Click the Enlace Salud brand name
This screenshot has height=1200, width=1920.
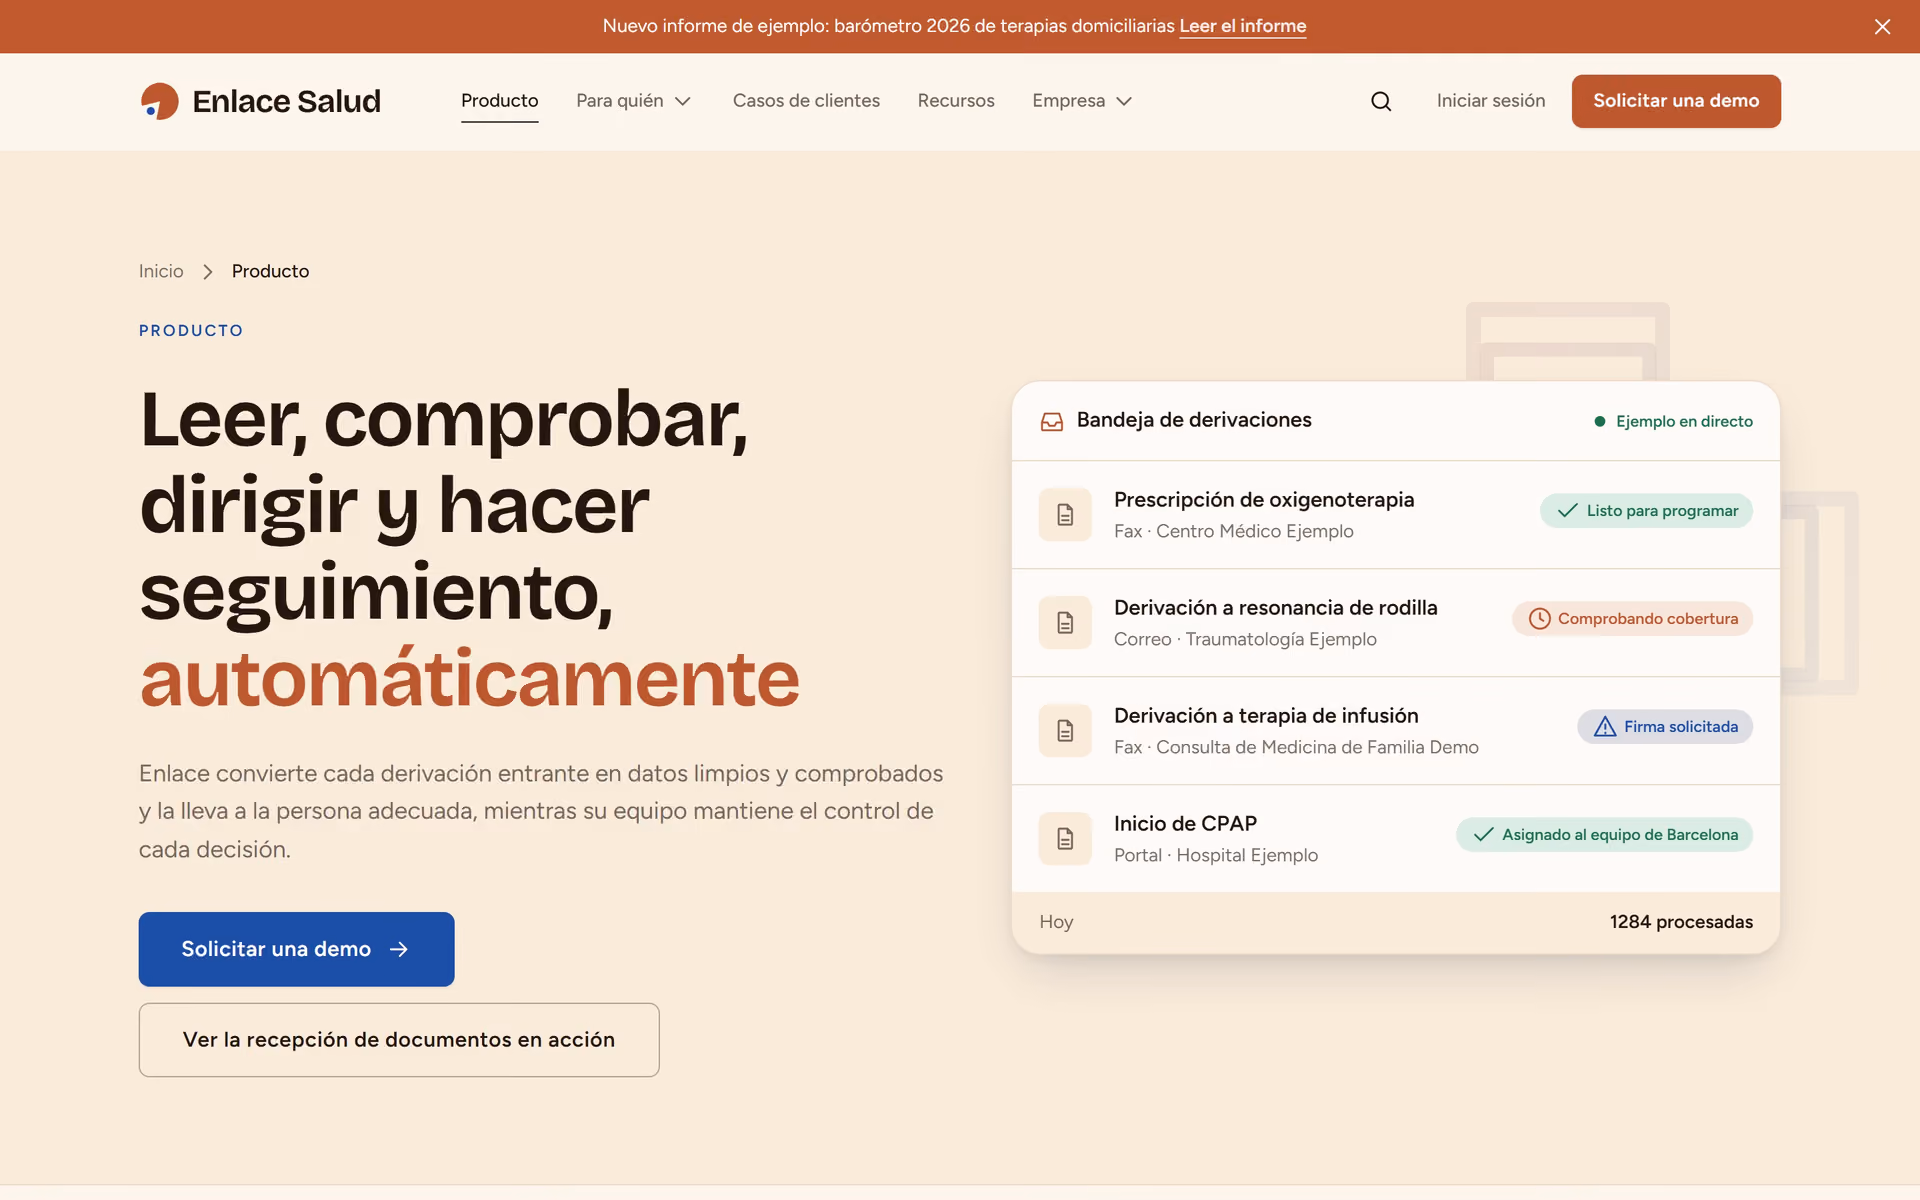286,101
